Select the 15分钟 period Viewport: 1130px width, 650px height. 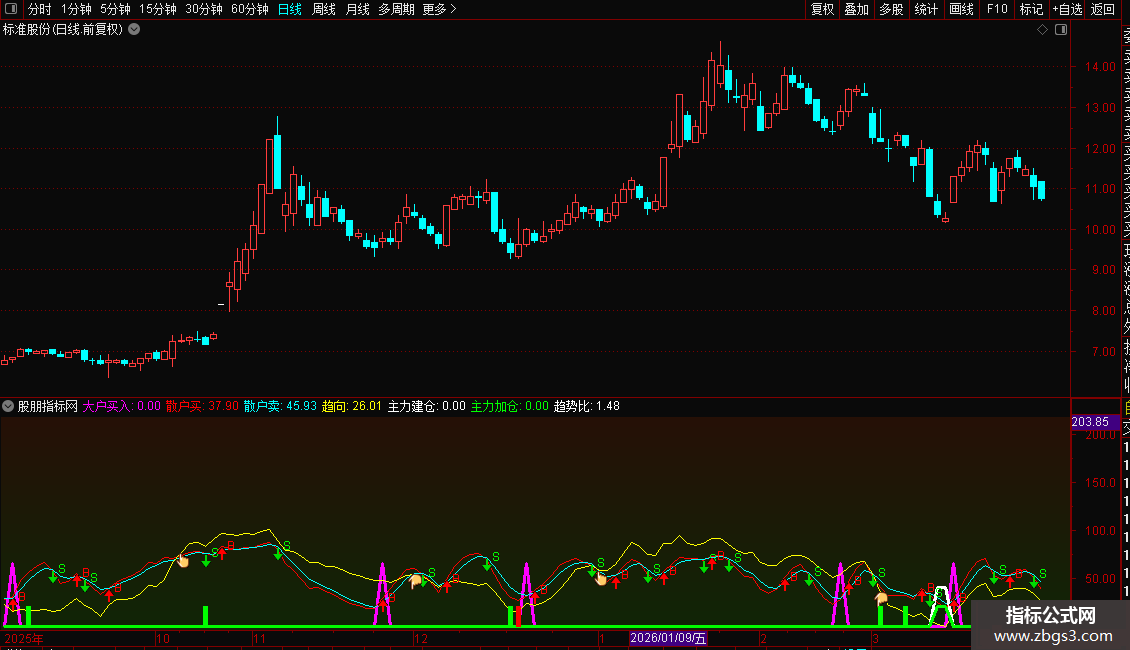[x=158, y=9]
